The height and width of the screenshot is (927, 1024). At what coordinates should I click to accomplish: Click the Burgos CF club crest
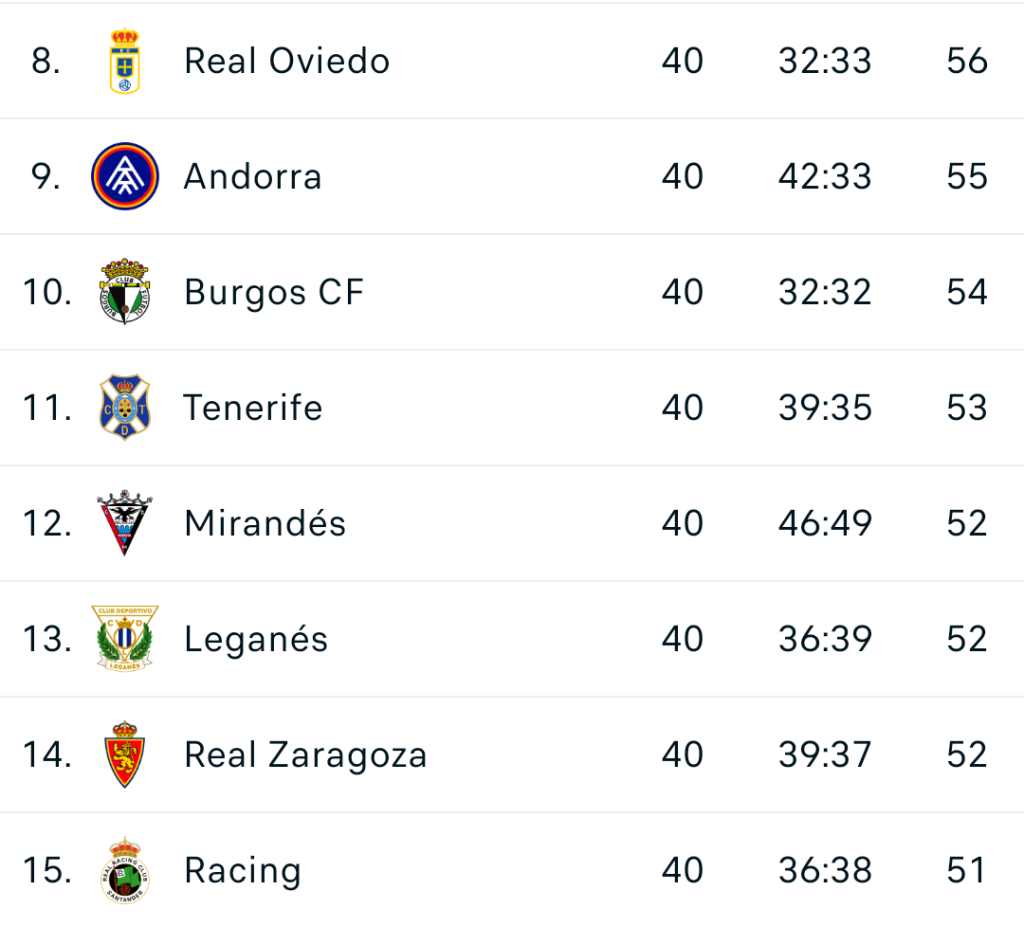point(125,292)
